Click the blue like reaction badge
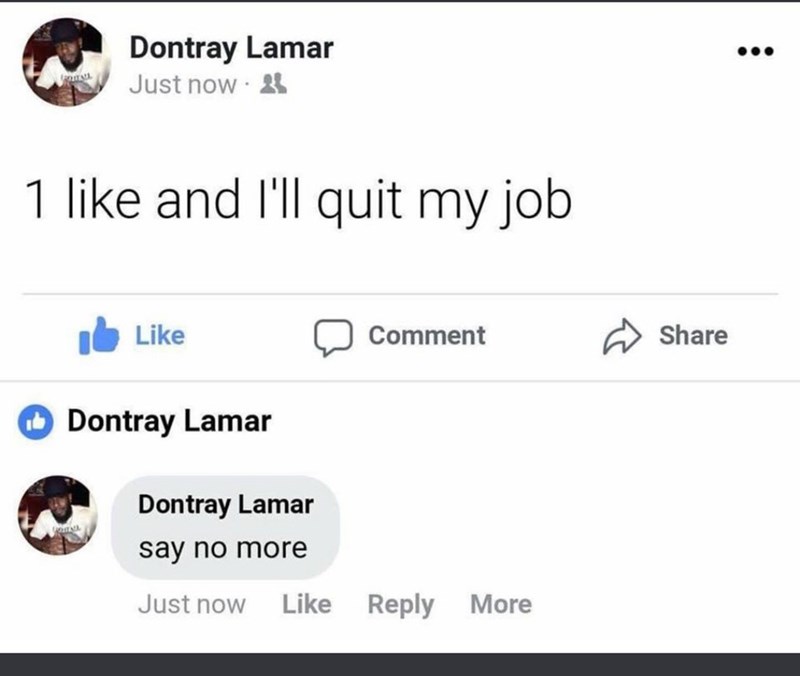The width and height of the screenshot is (800, 676). tap(38, 422)
